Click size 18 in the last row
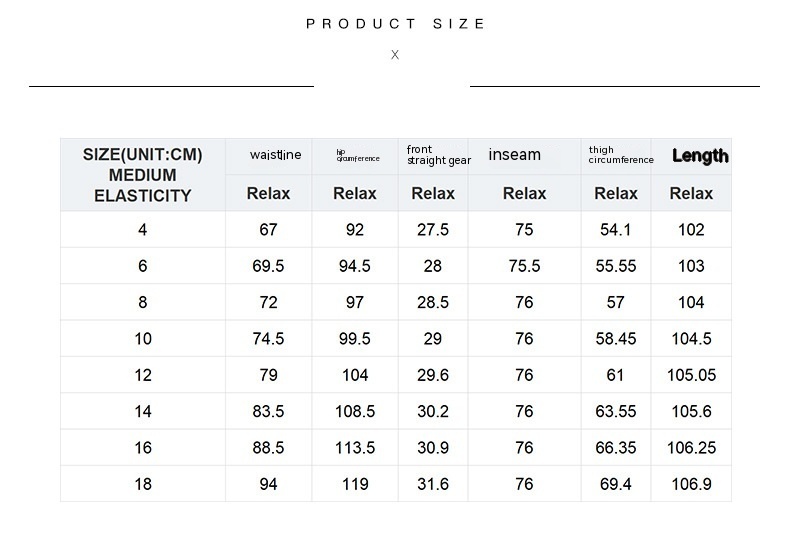Screen dimensions: 790x544 [143, 484]
